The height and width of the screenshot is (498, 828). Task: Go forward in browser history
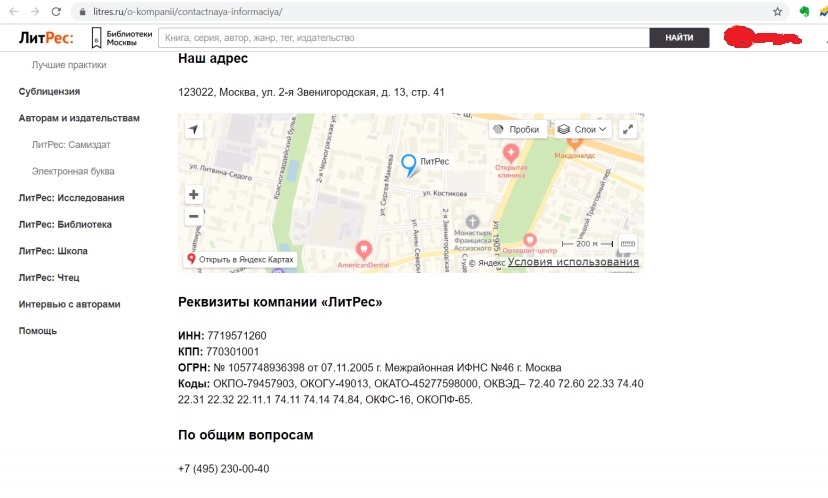pyautogui.click(x=35, y=11)
